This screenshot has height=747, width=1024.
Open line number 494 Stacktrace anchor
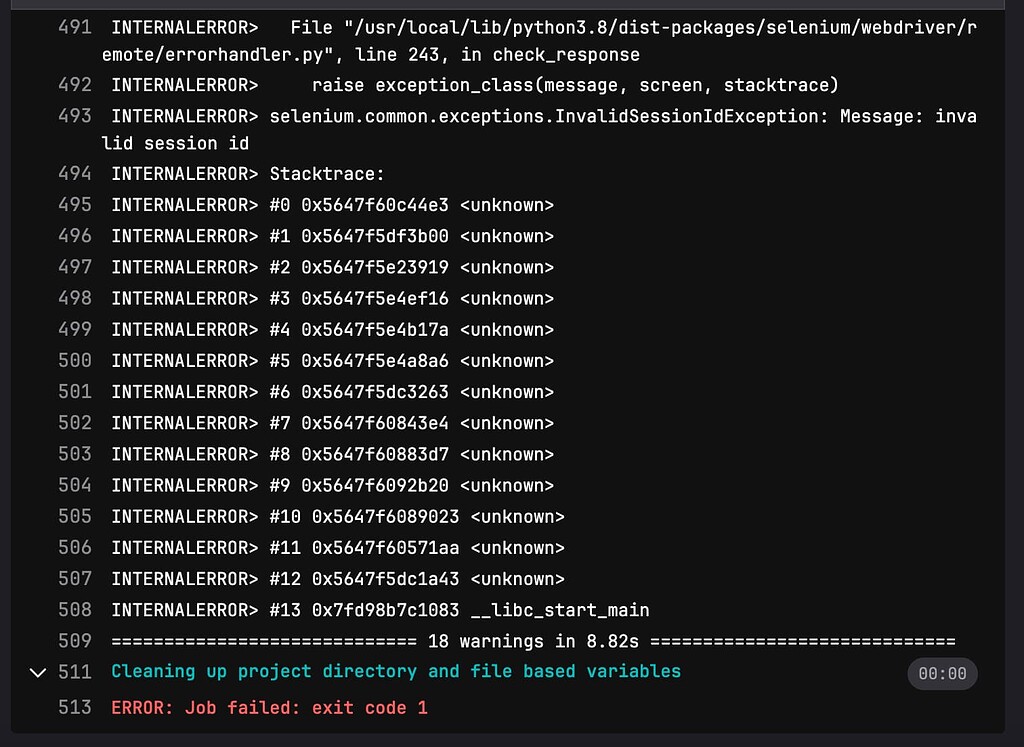pyautogui.click(x=75, y=174)
